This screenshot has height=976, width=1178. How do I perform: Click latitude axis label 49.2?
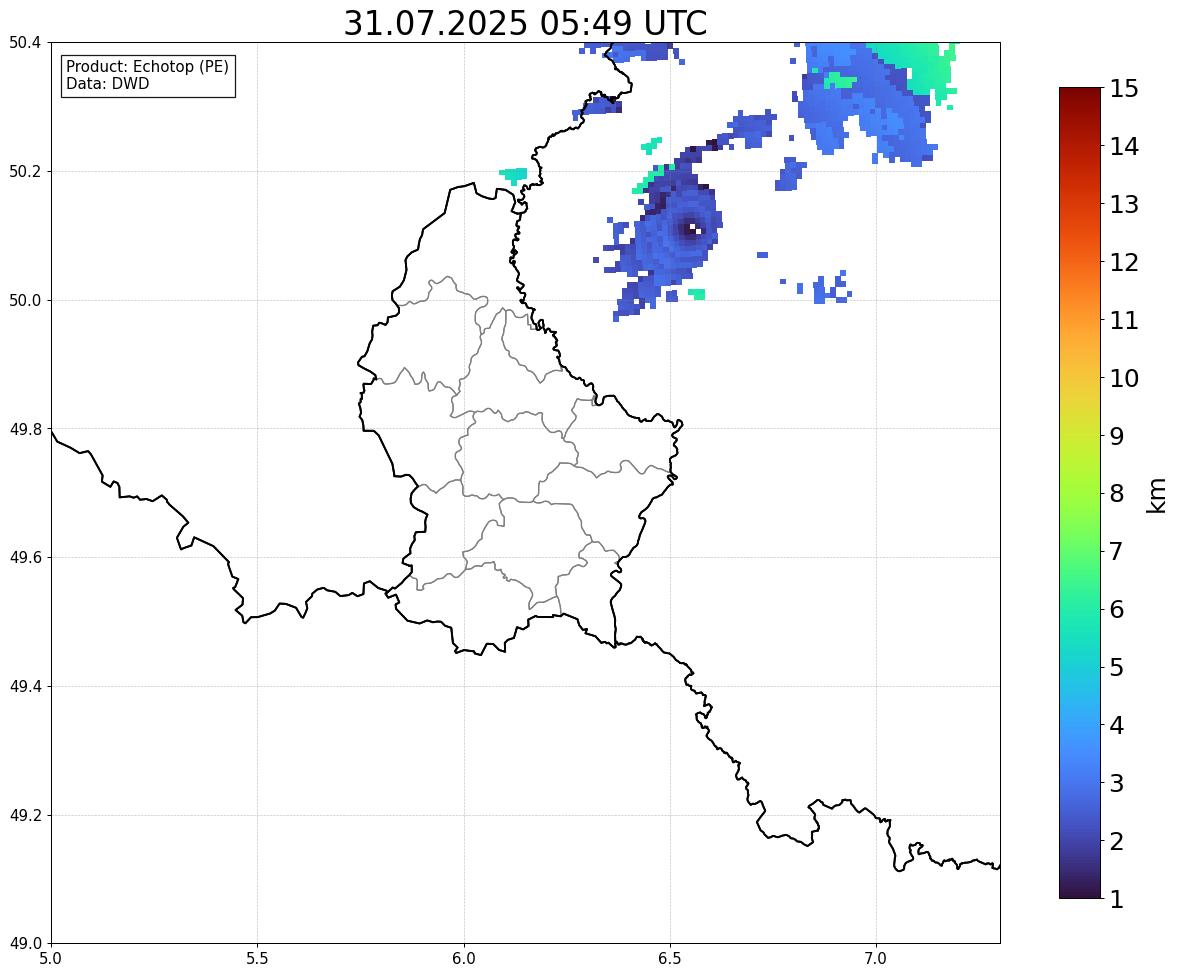pyautogui.click(x=26, y=815)
